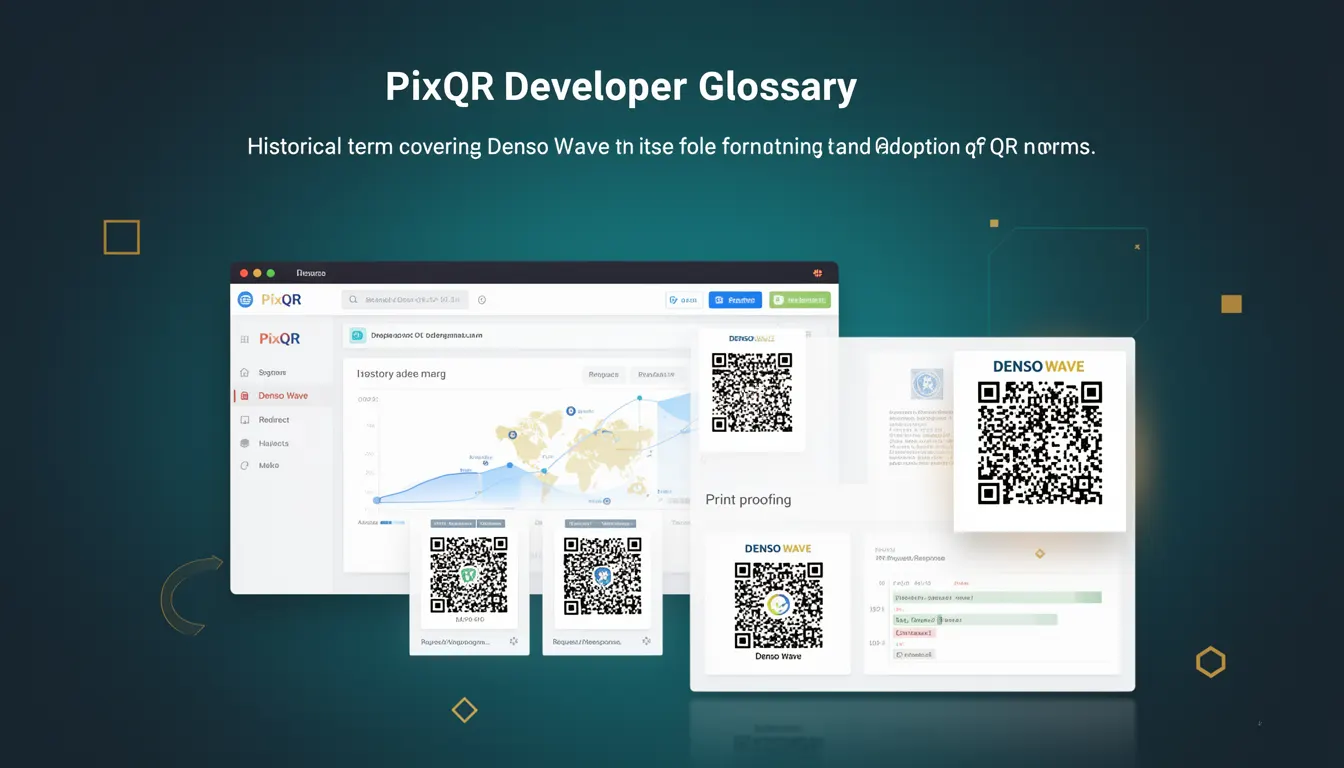Viewport: 1344px width, 768px height.
Task: Click the icon beside Meko in the sidebar
Action: [245, 465]
